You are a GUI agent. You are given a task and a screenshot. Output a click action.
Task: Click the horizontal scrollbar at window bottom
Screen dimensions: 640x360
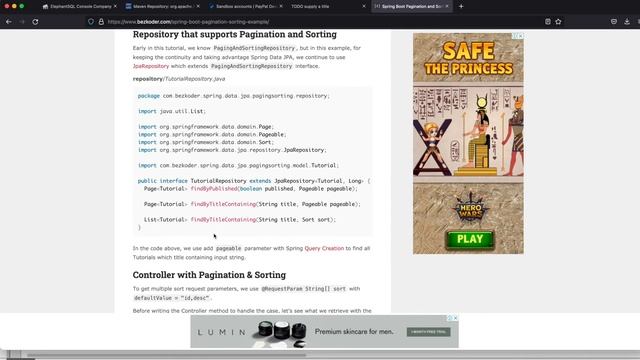(166, 355)
